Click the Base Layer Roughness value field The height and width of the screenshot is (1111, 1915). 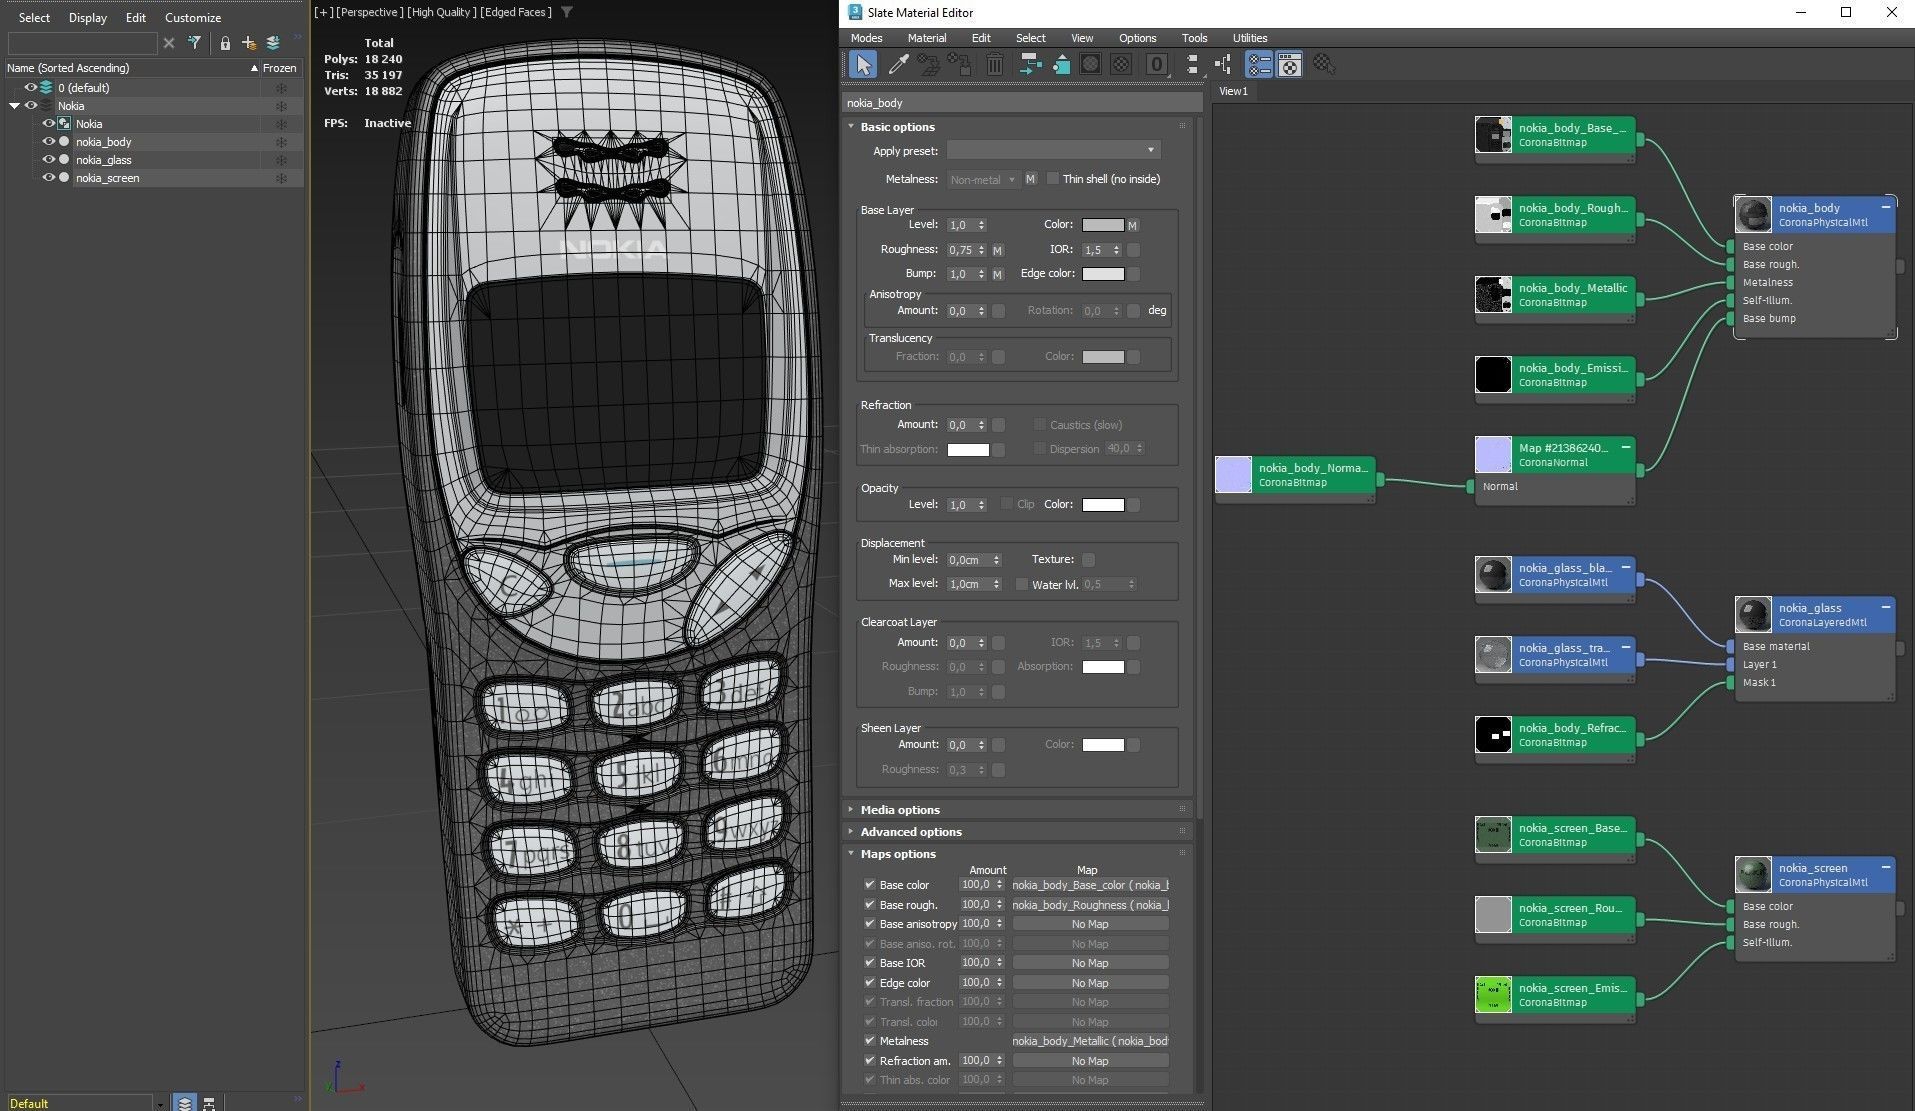coord(961,250)
